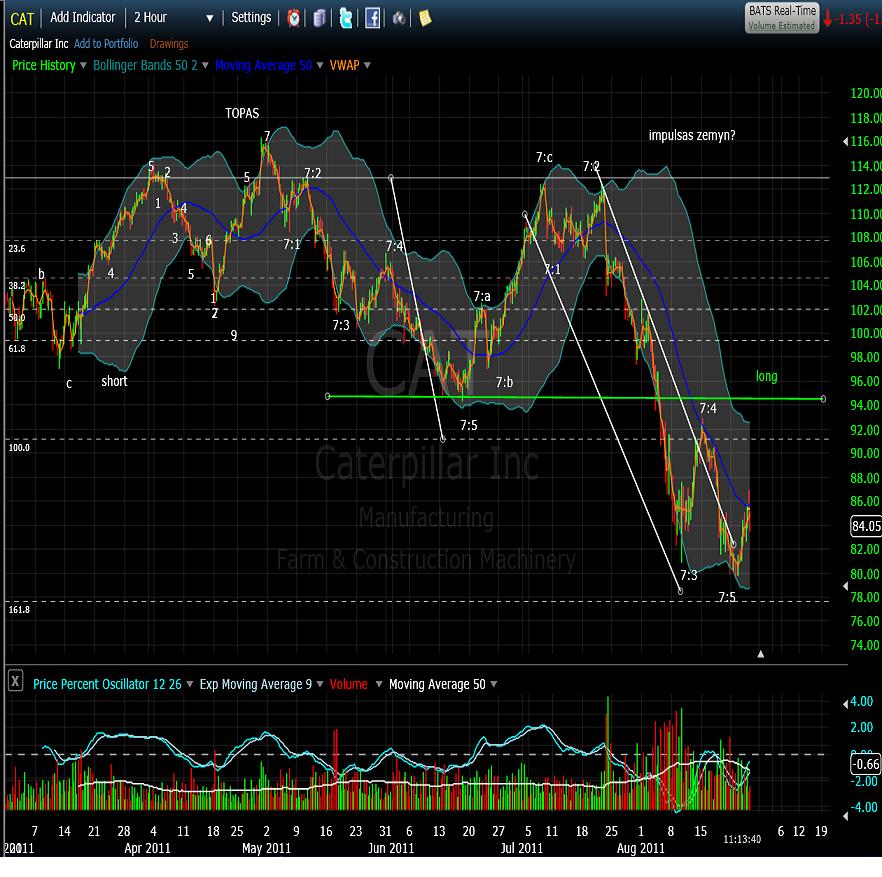This screenshot has width=882, height=877.
Task: Click the 23.6 Fibonacci level label
Action: coord(17,248)
